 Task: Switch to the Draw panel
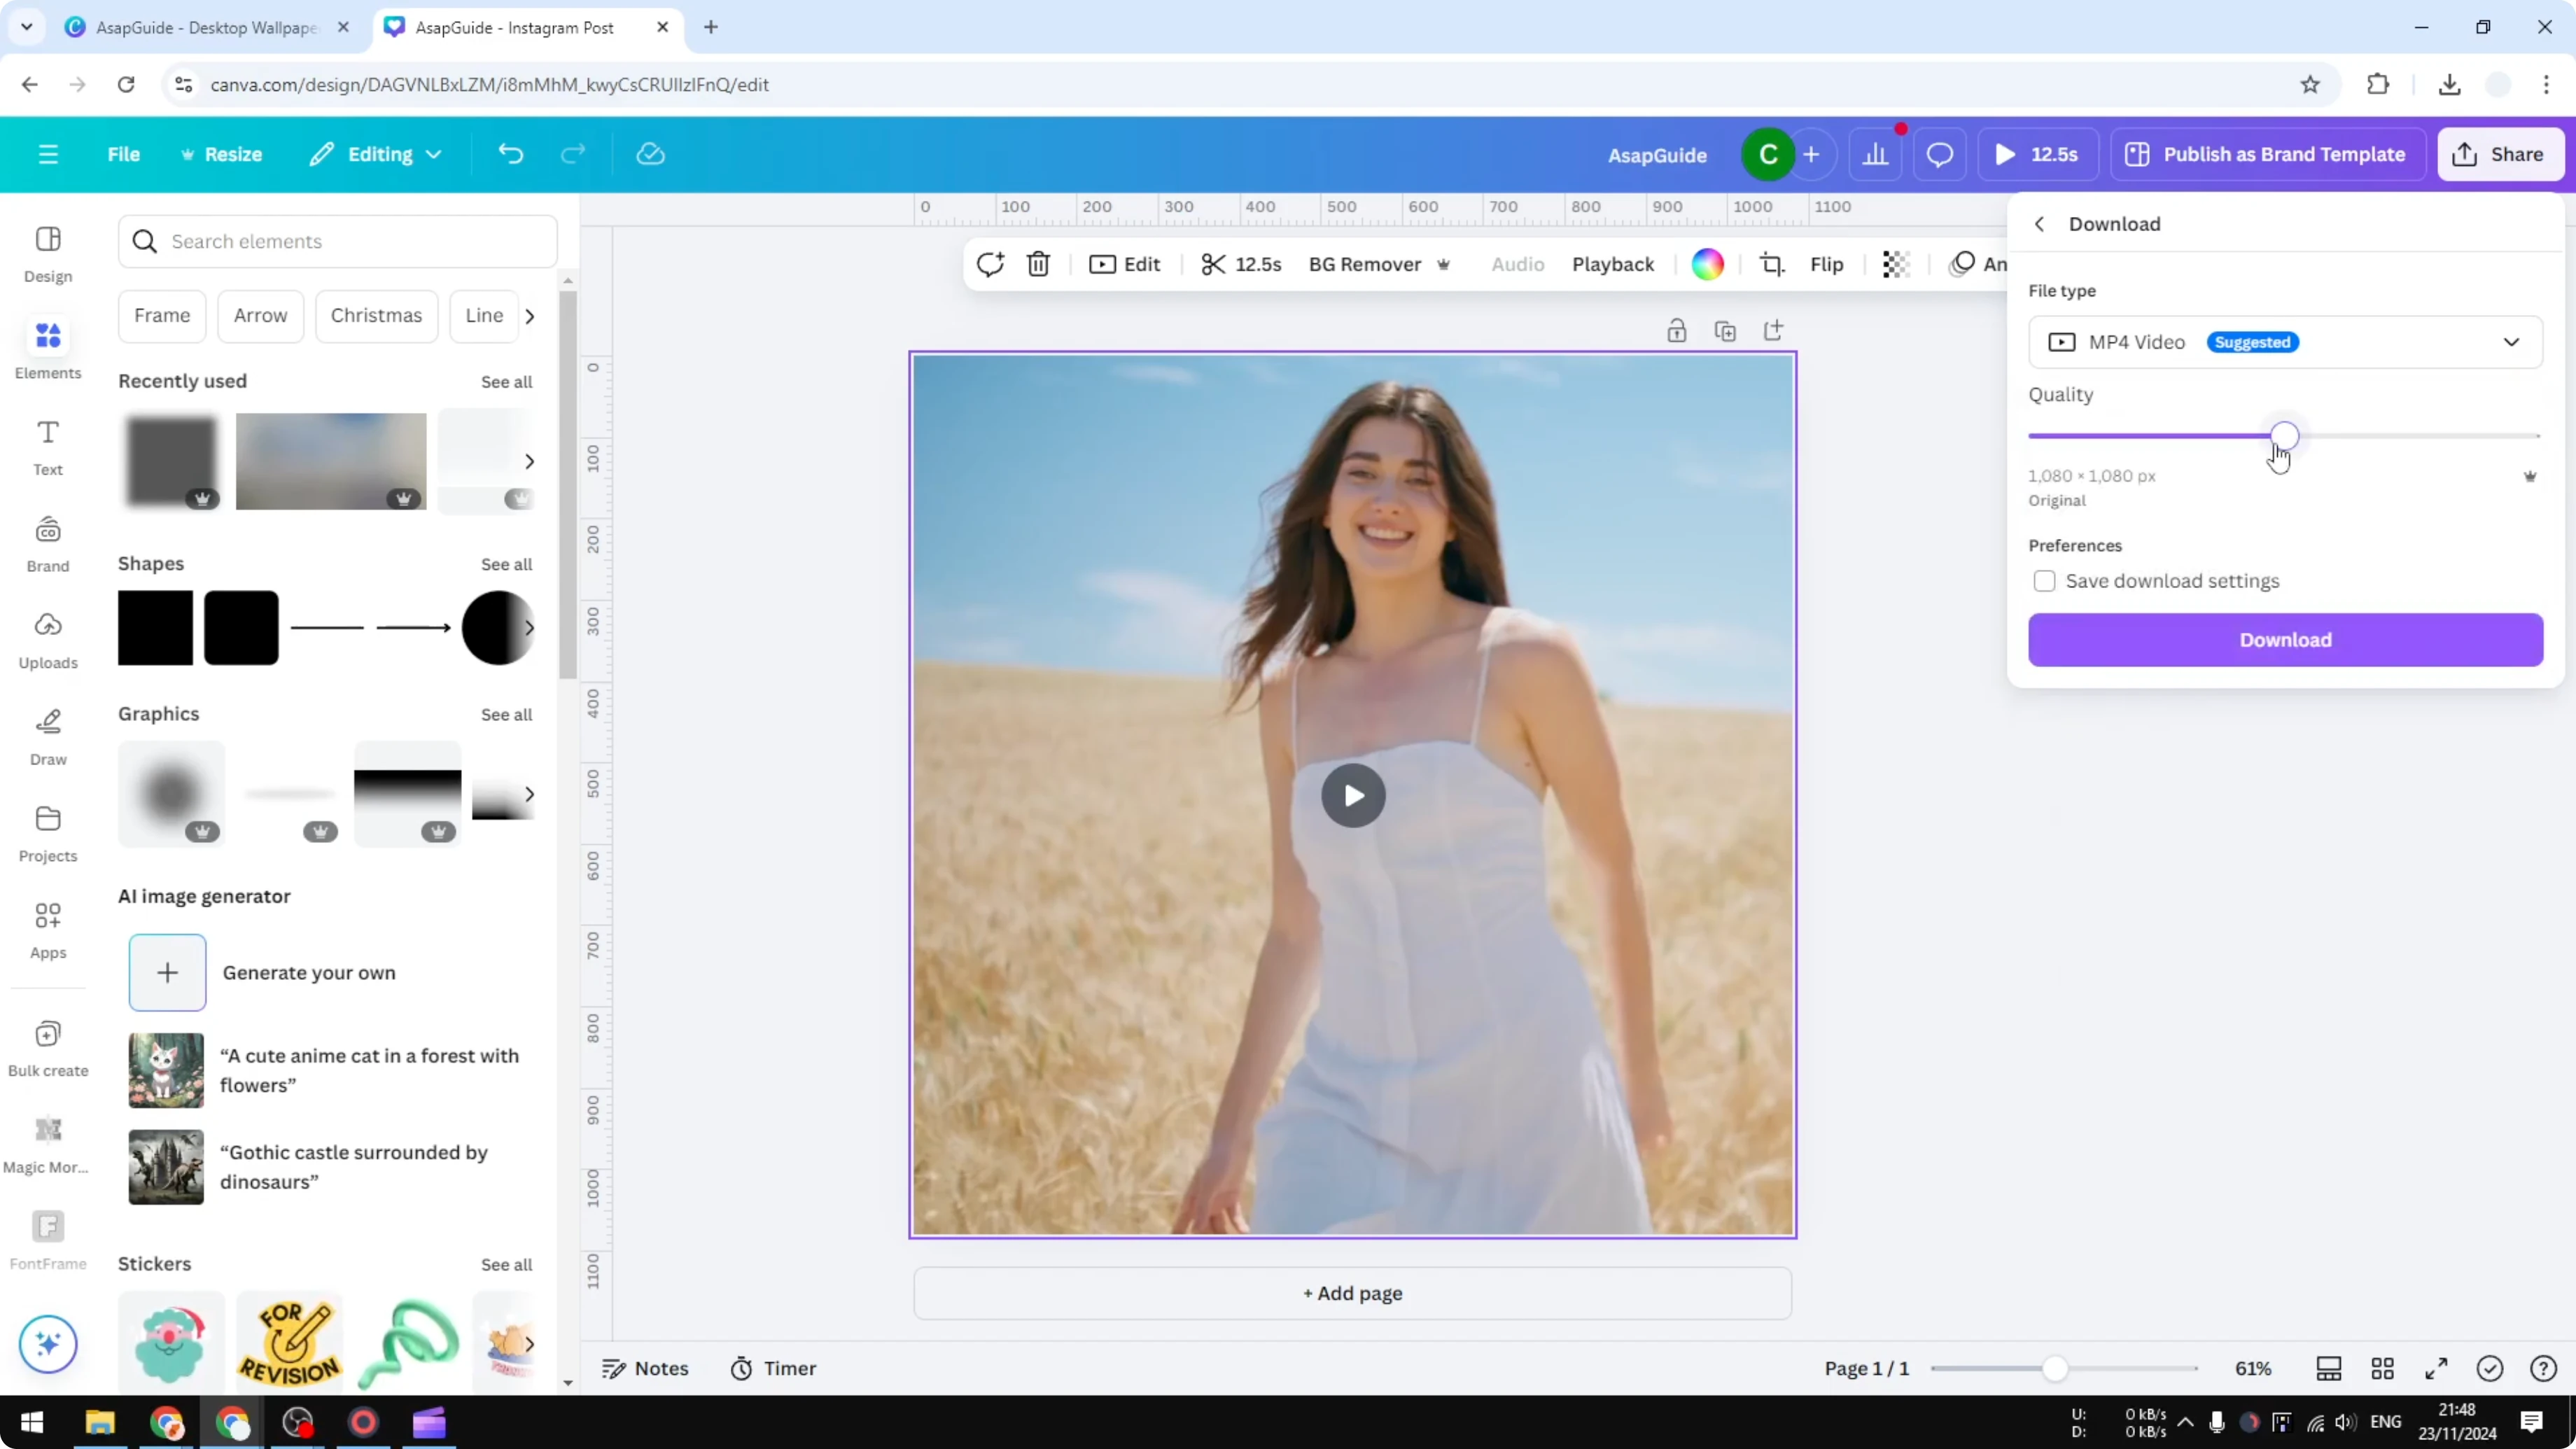click(47, 737)
